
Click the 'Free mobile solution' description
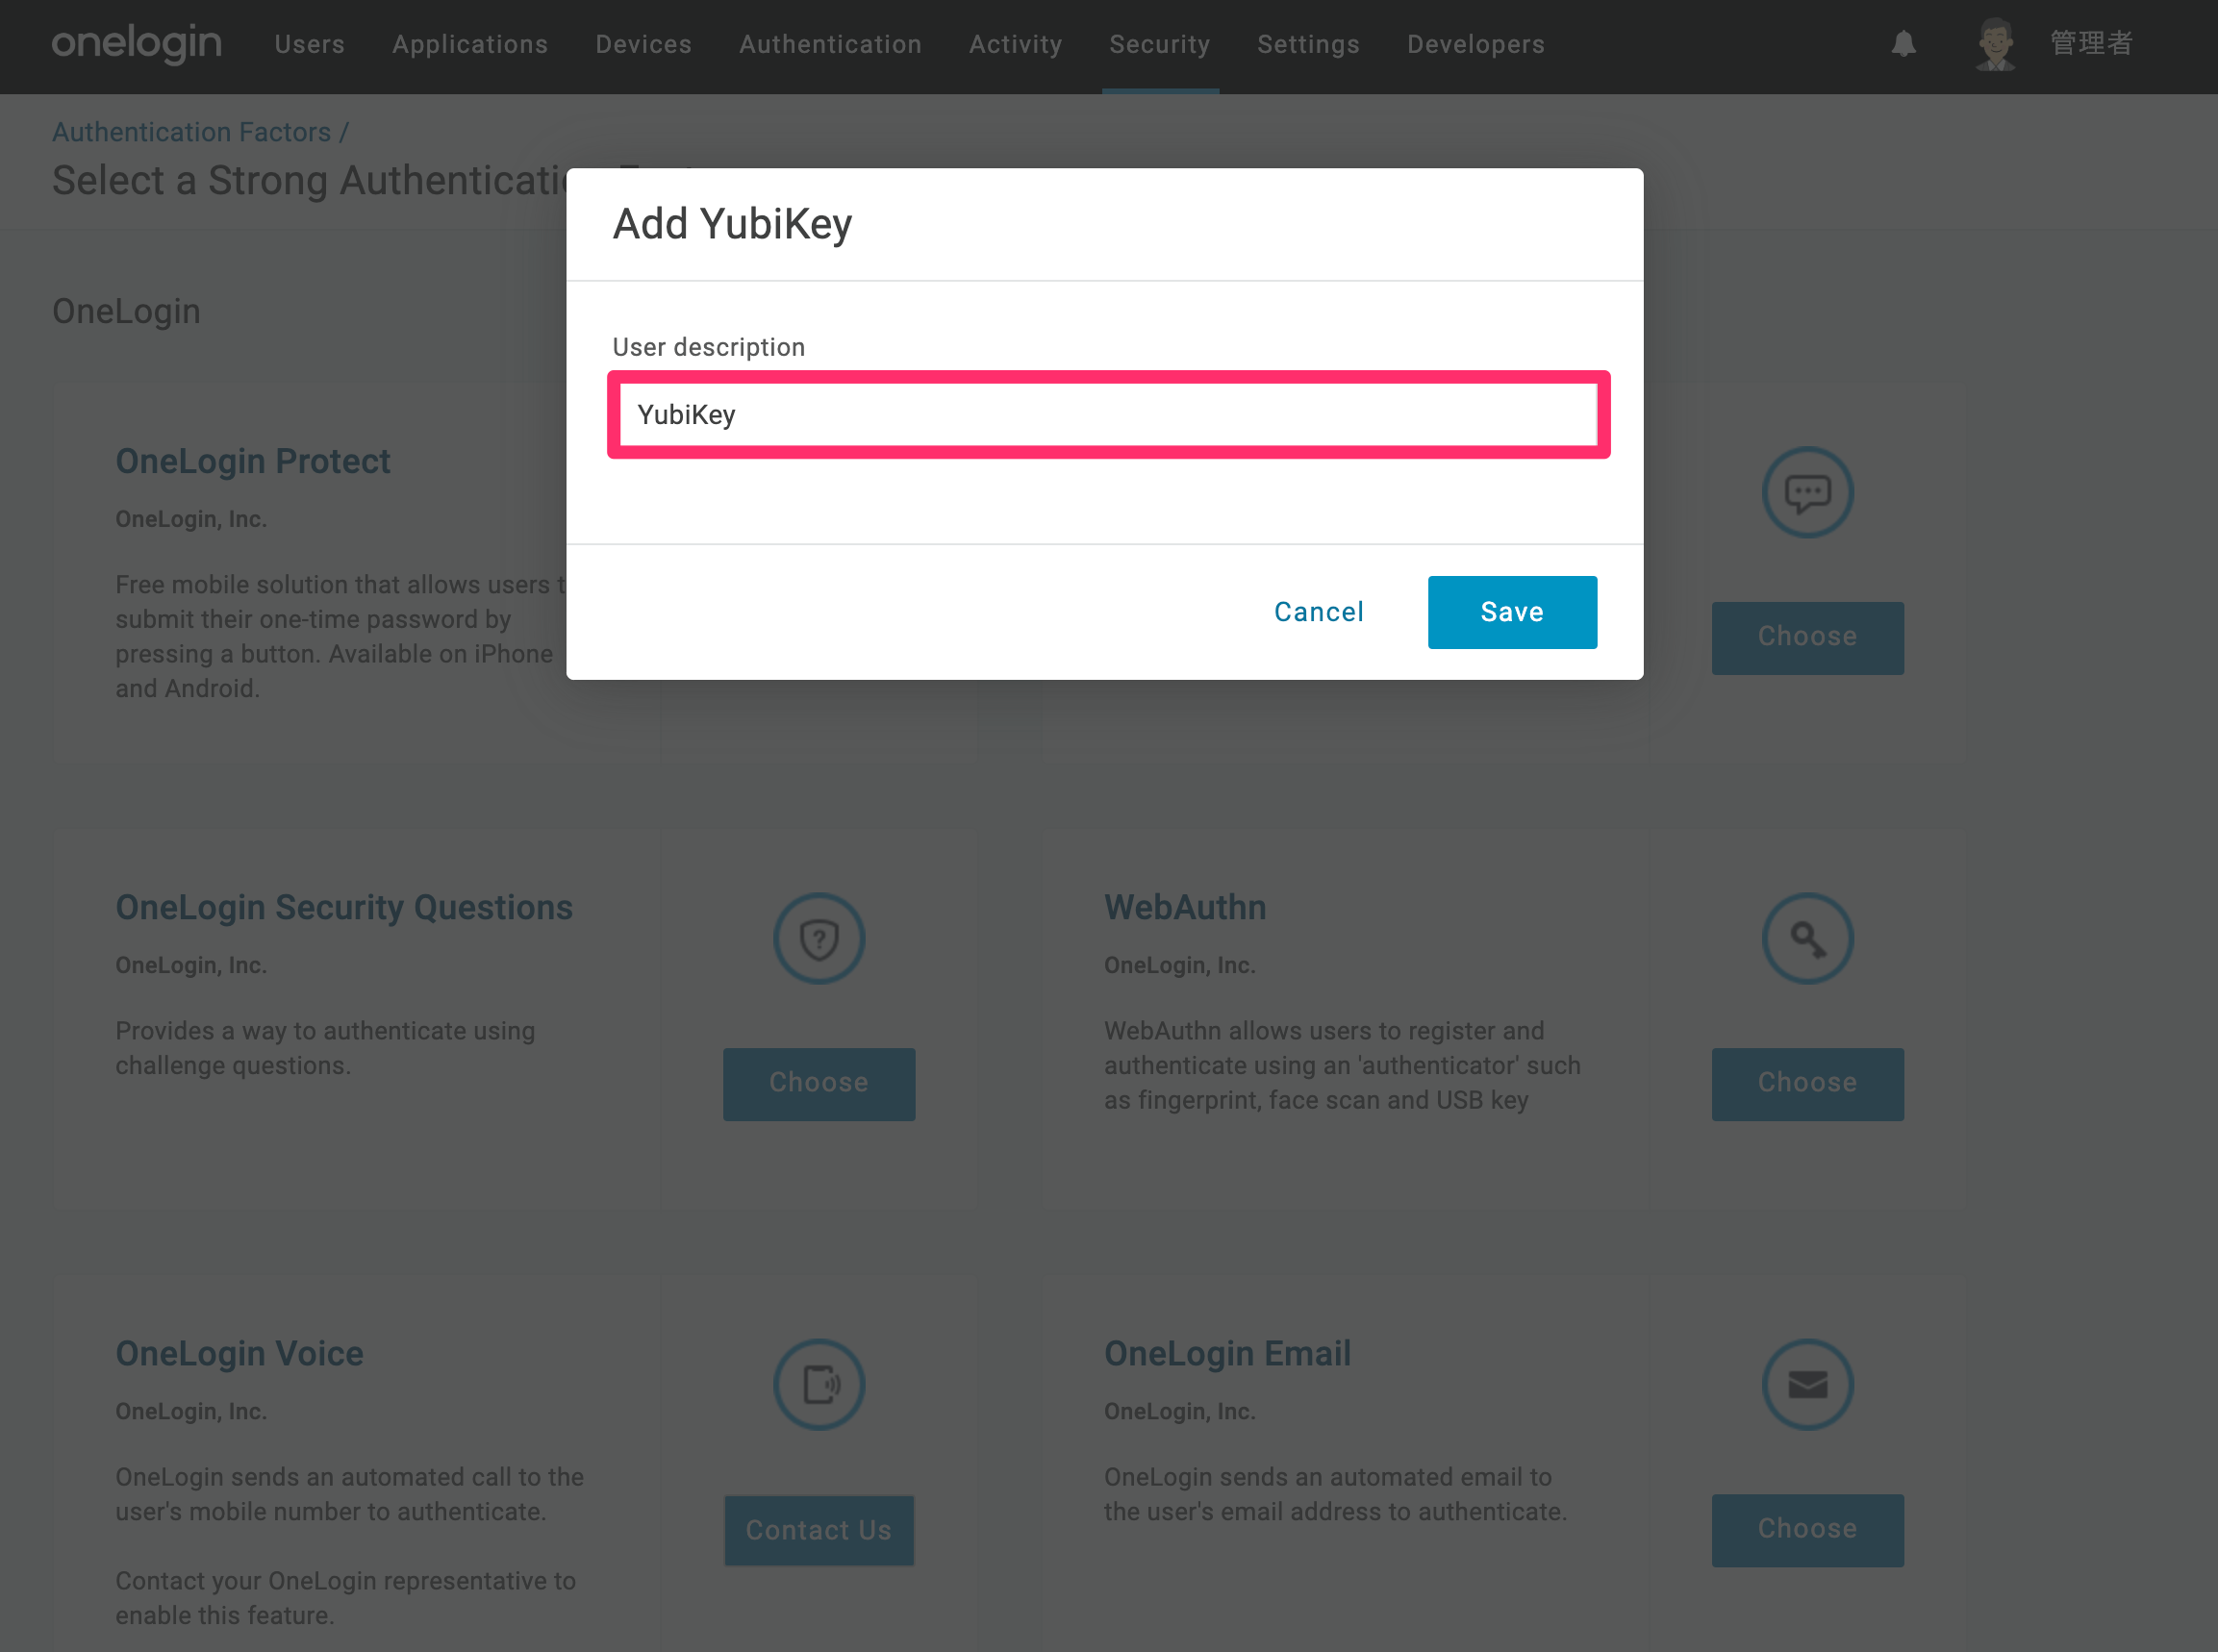[340, 636]
